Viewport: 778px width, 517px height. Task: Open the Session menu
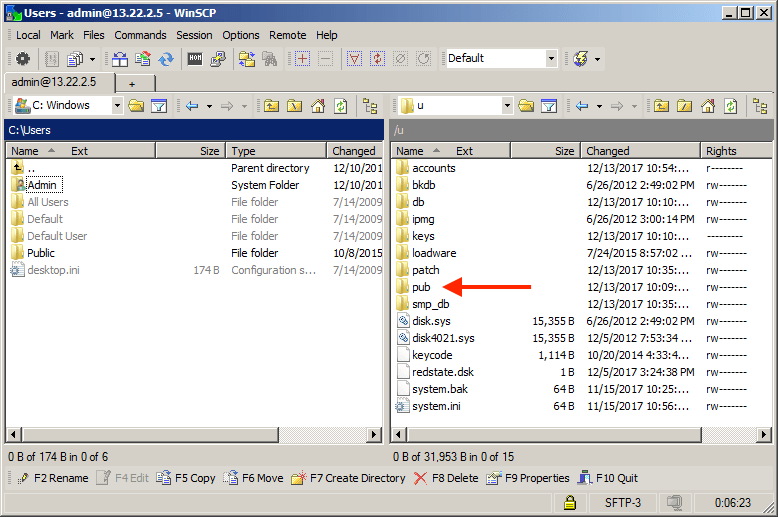194,35
